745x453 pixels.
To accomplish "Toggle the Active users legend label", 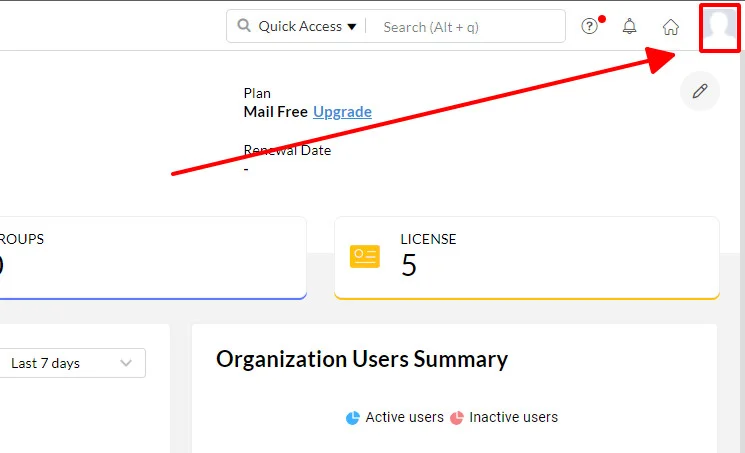I will coord(404,417).
